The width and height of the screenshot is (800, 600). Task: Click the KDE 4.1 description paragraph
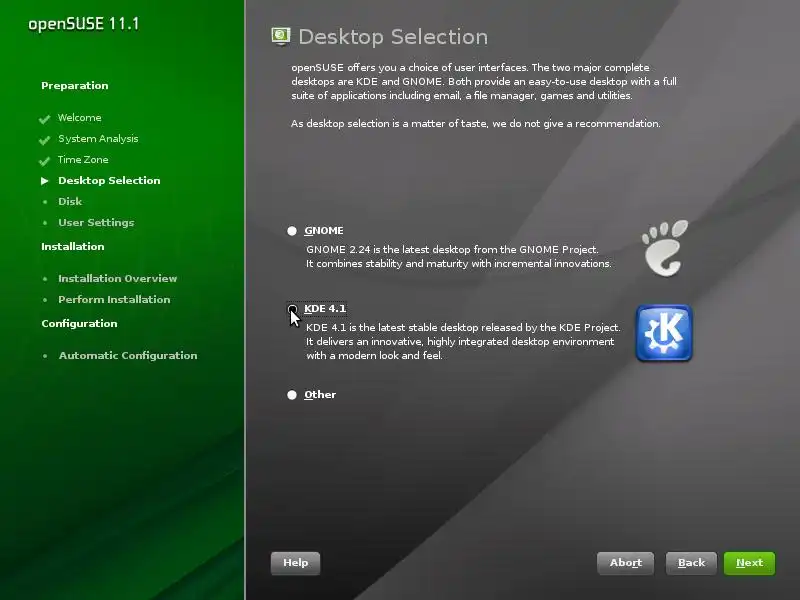click(x=463, y=341)
